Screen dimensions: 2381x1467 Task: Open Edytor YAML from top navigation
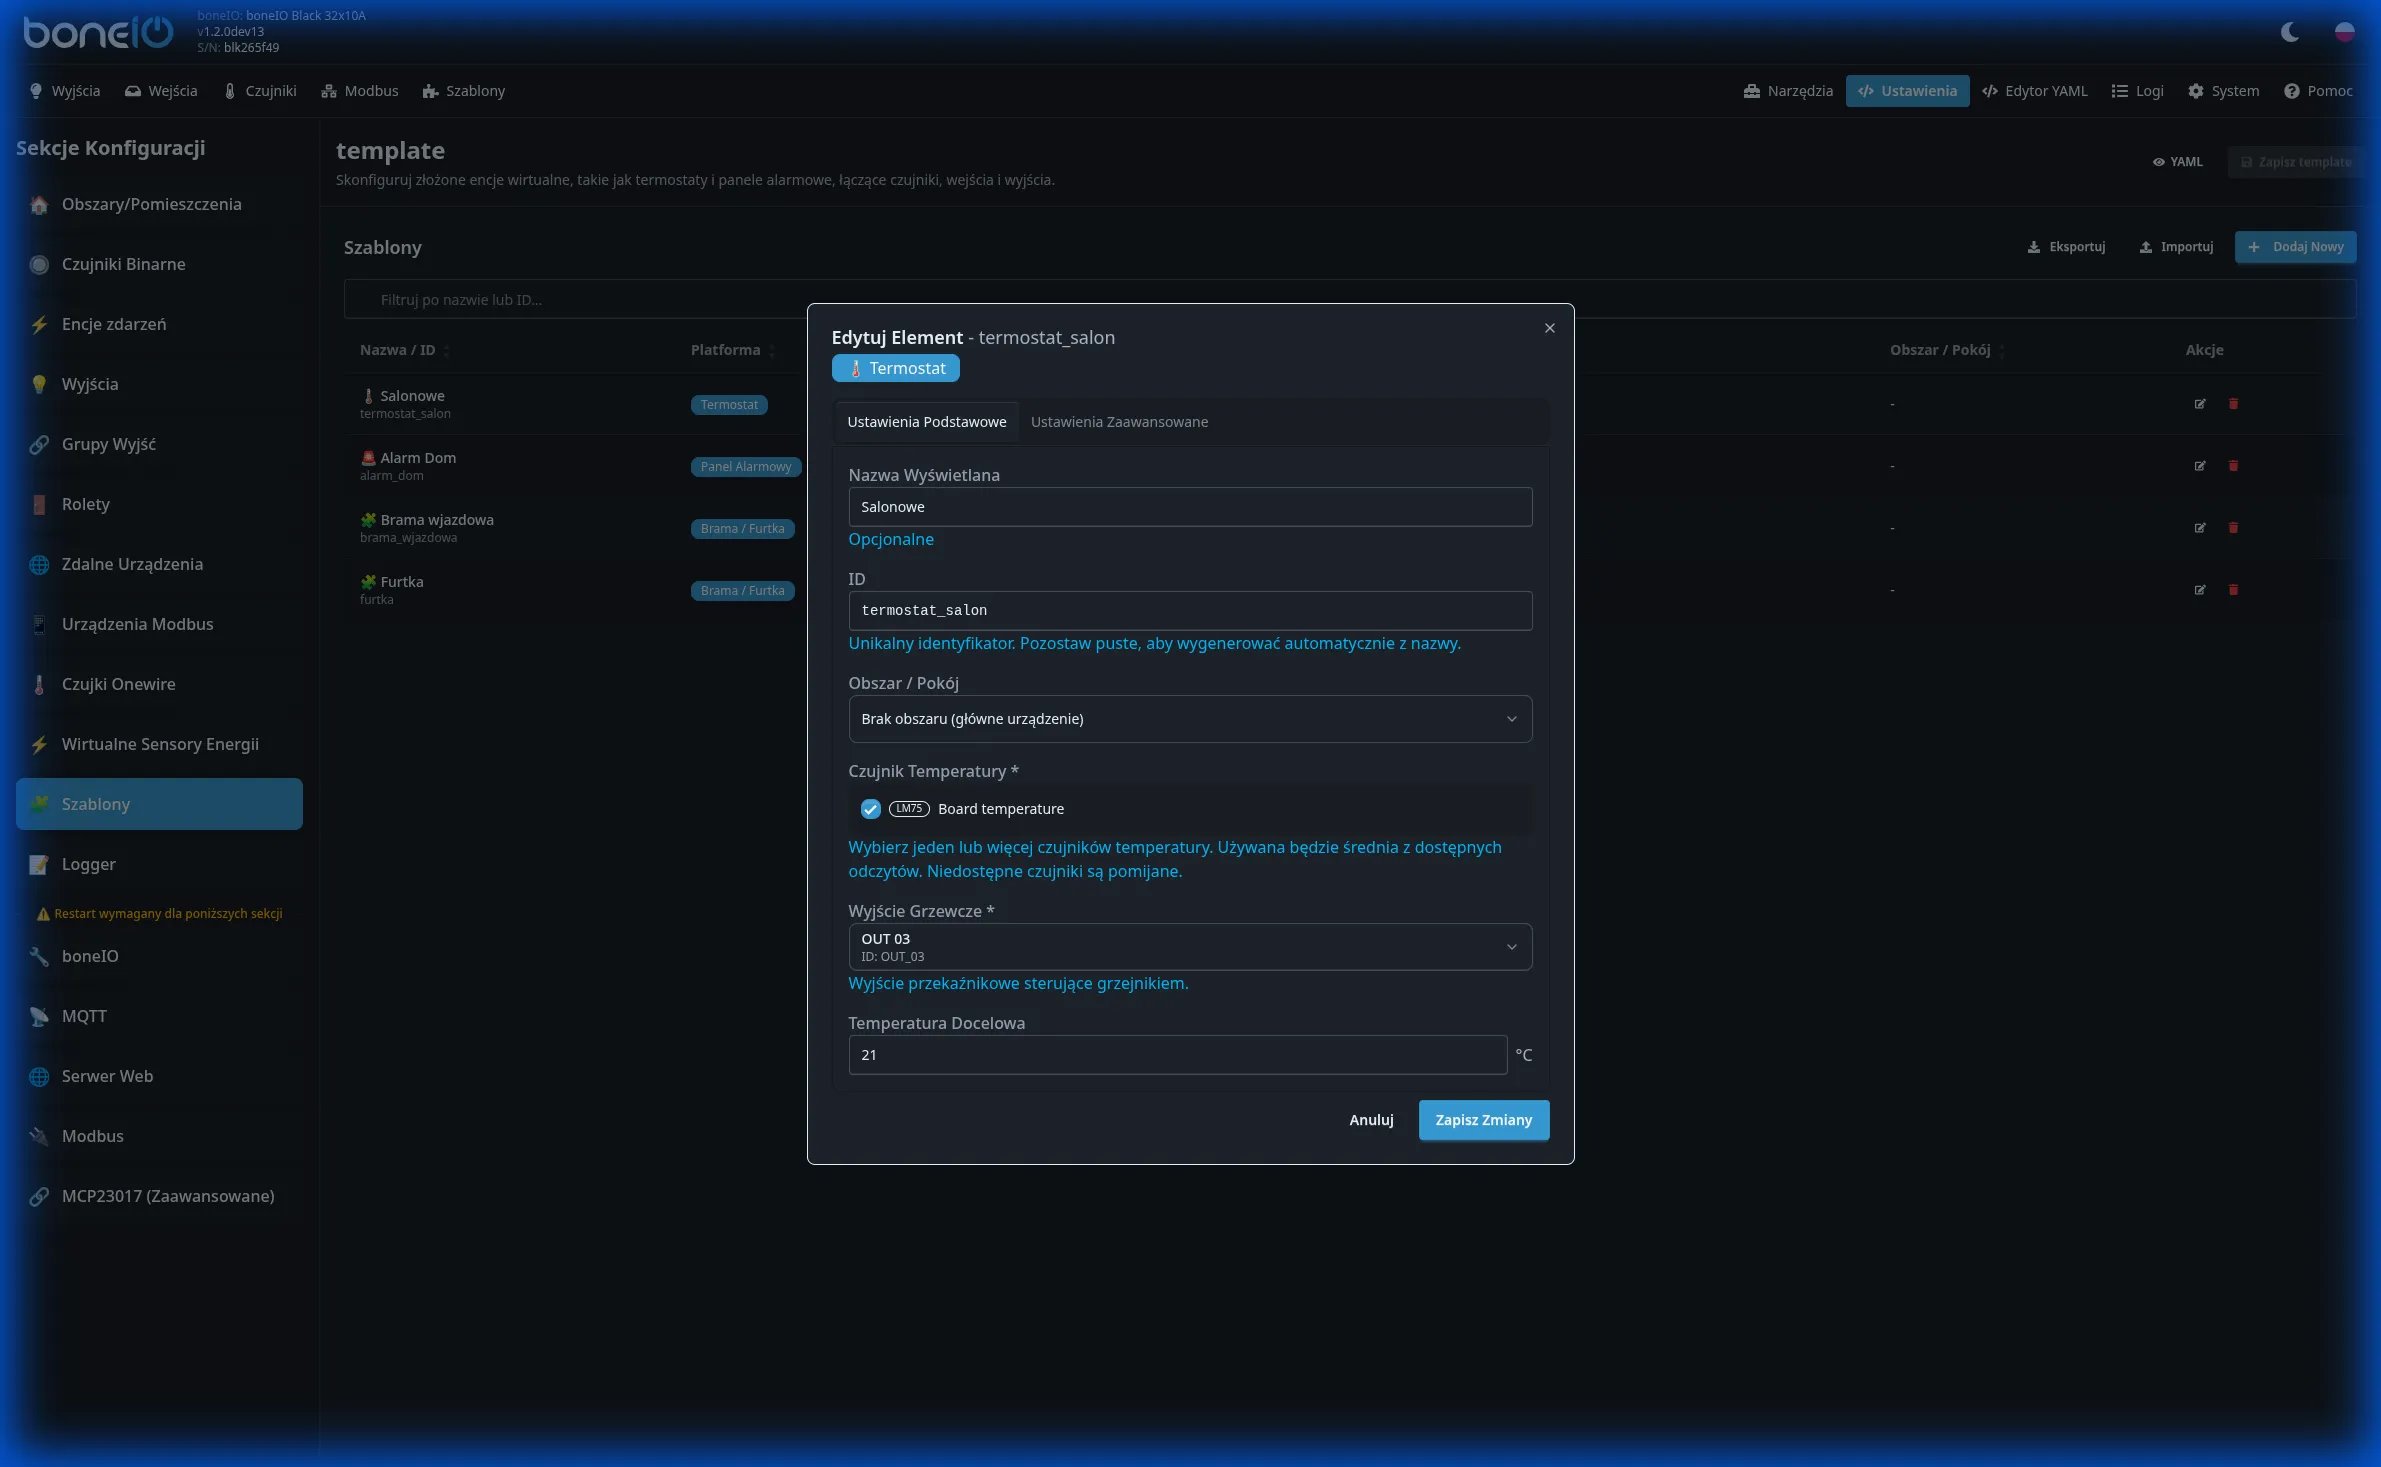click(2034, 91)
